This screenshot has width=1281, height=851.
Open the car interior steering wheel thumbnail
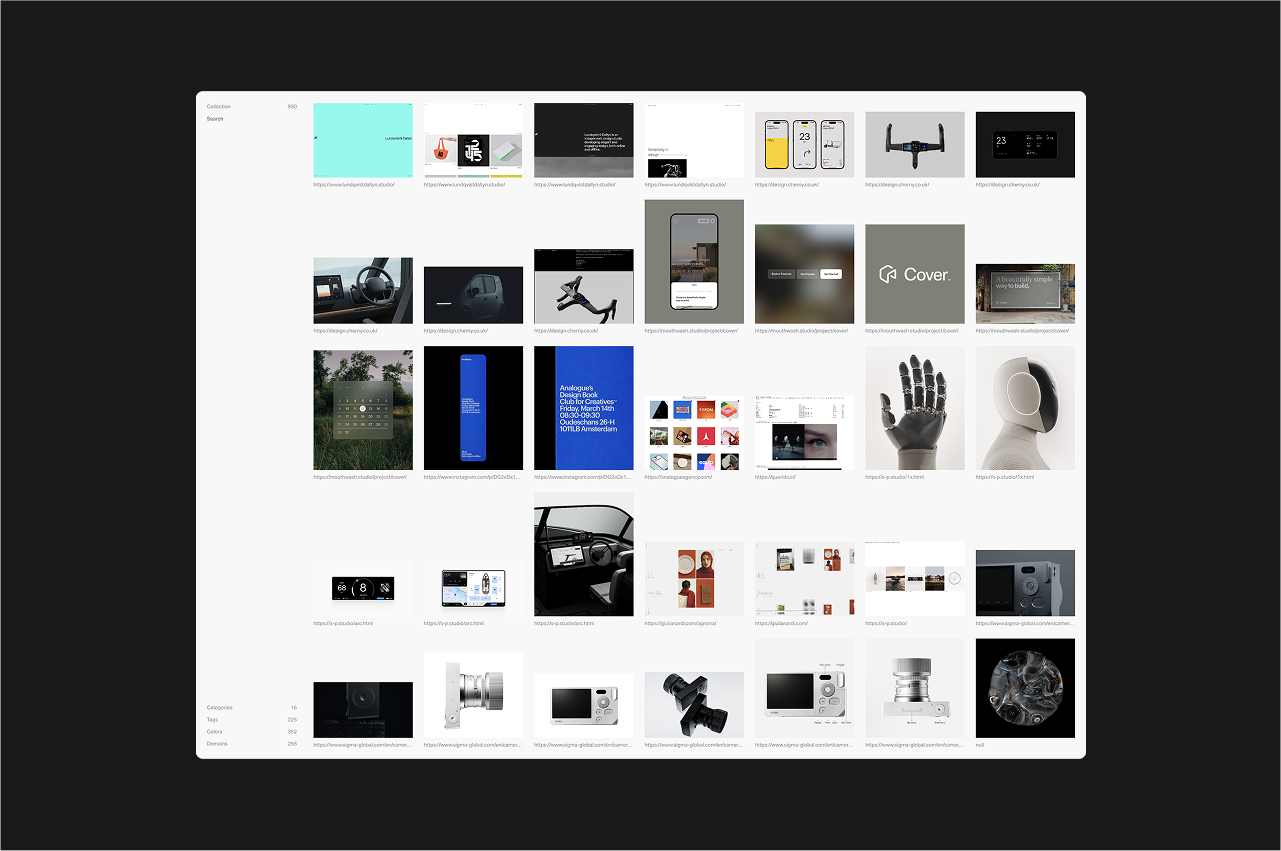[363, 291]
